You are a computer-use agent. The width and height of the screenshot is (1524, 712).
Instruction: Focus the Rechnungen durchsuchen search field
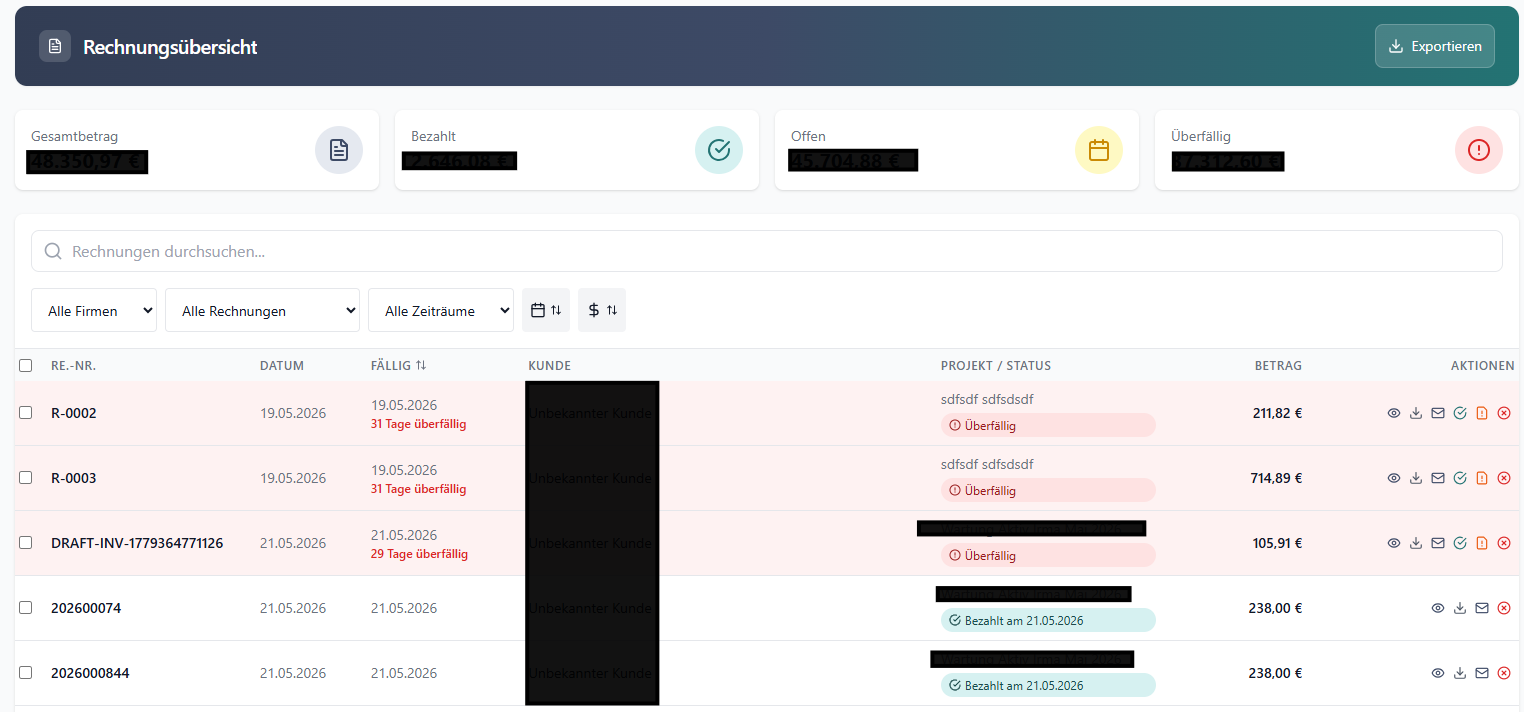tap(767, 251)
